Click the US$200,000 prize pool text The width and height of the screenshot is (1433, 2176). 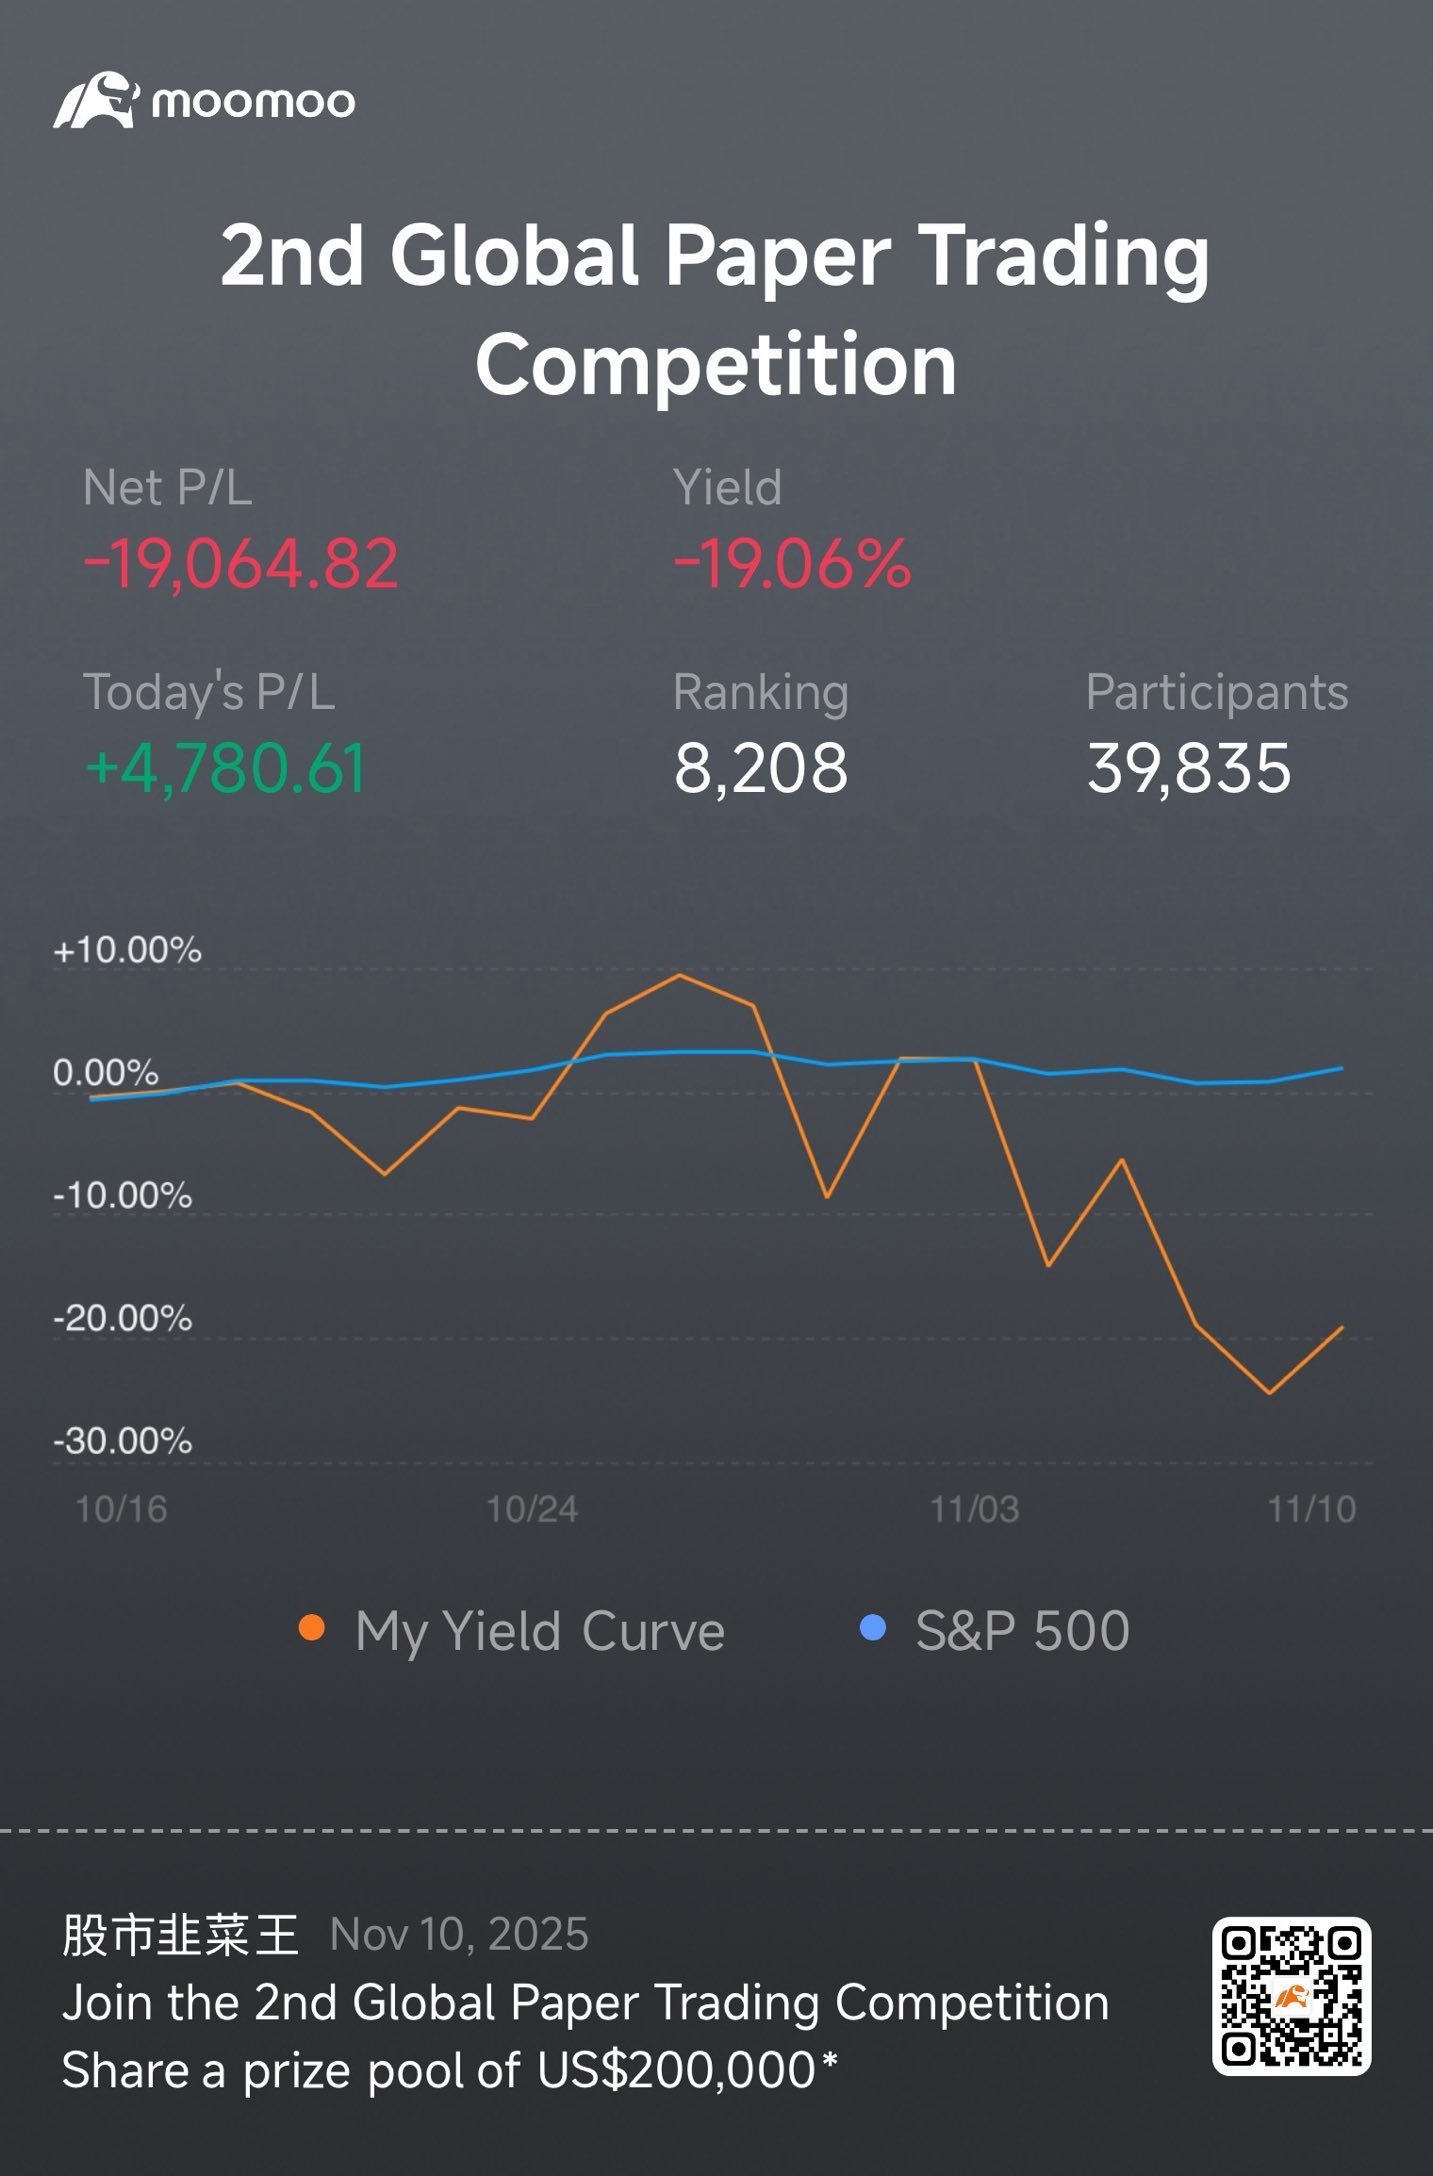tap(678, 2070)
